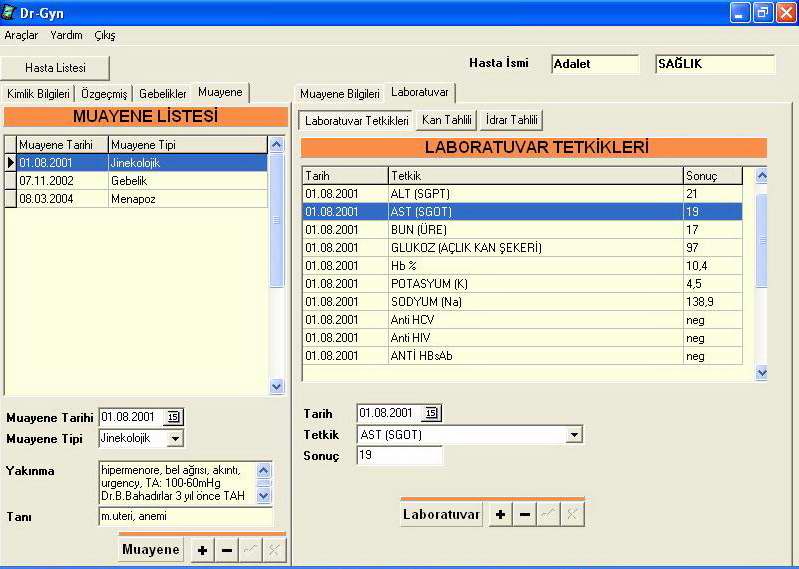Open the Yardım menu
Image resolution: width=799 pixels, height=569 pixels.
click(67, 35)
